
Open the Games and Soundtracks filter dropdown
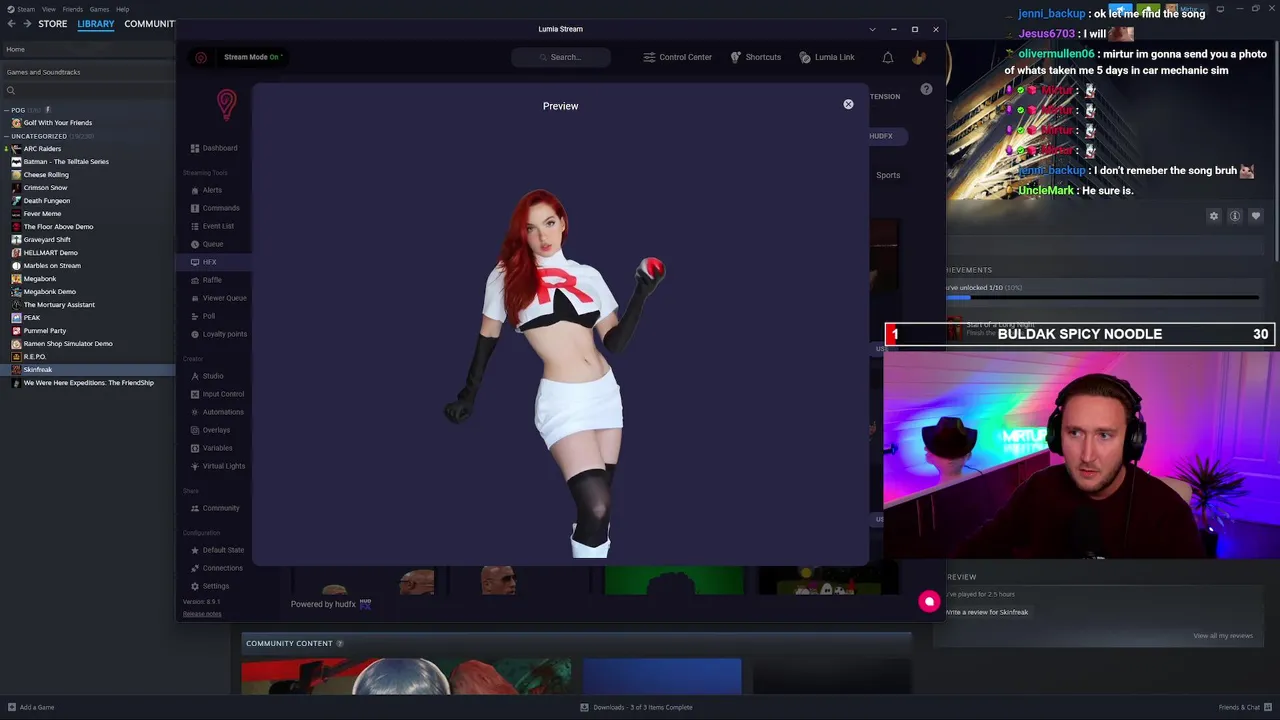87,72
